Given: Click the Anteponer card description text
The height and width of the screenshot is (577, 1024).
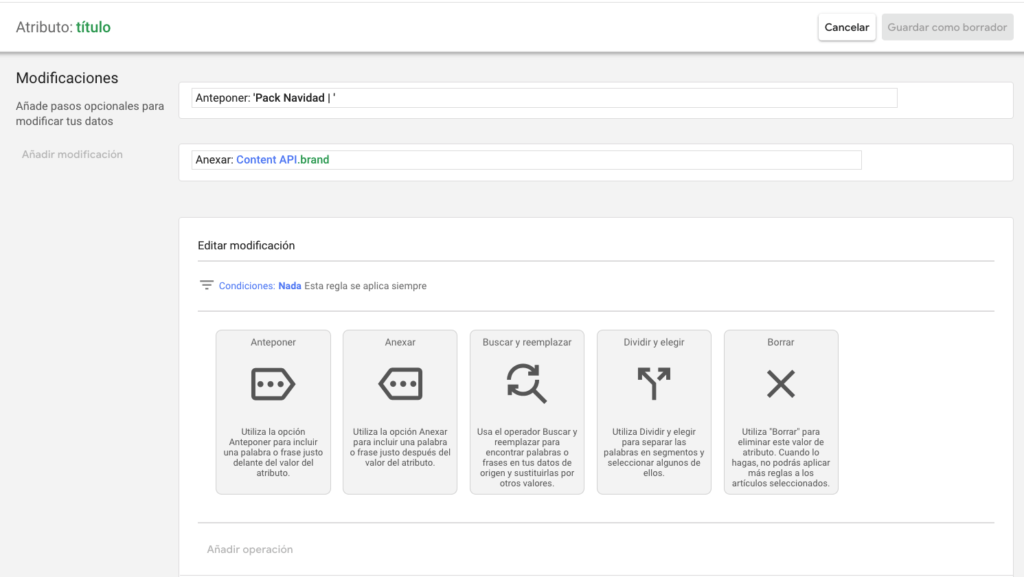Looking at the screenshot, I should coord(273,452).
